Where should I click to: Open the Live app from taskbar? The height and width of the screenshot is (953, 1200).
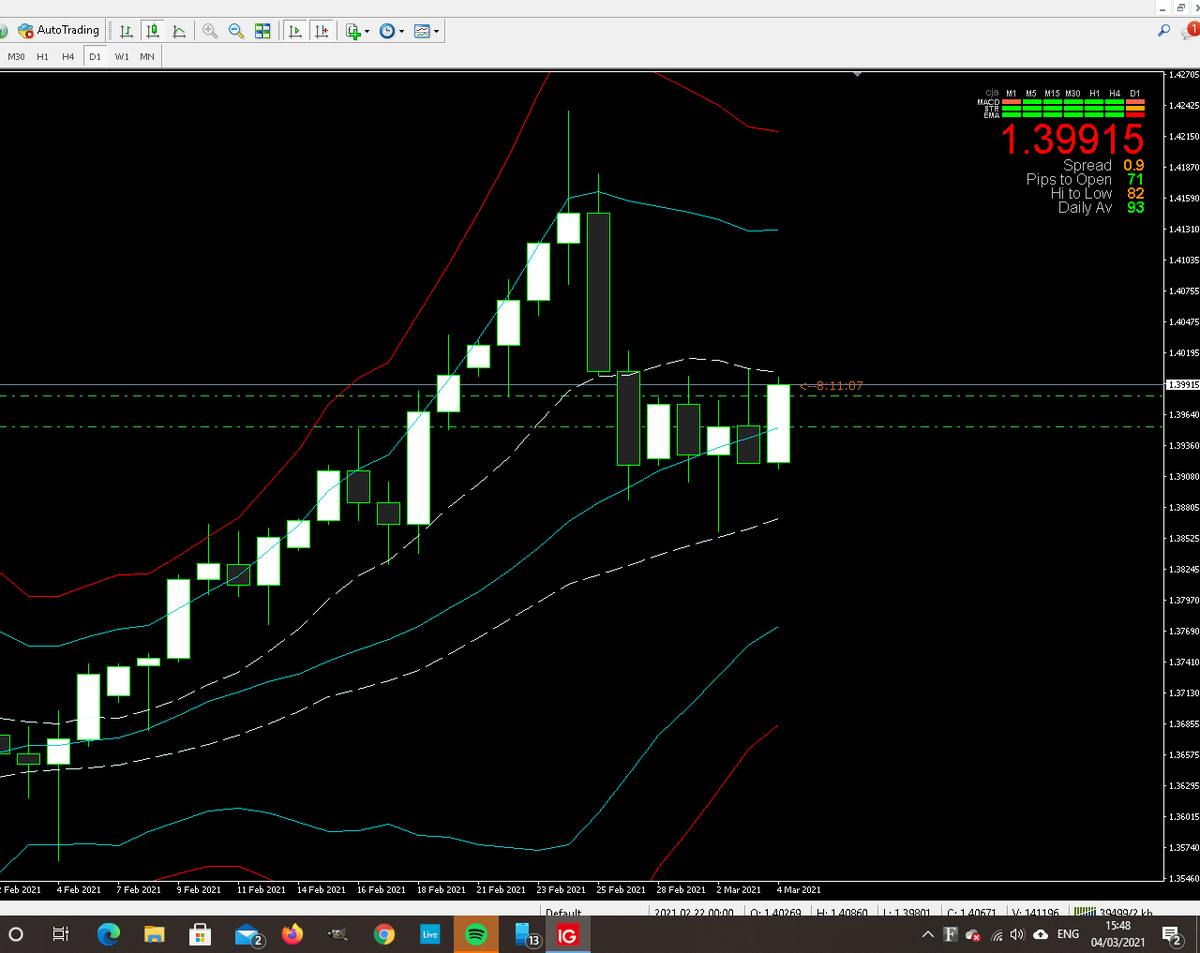[430, 935]
